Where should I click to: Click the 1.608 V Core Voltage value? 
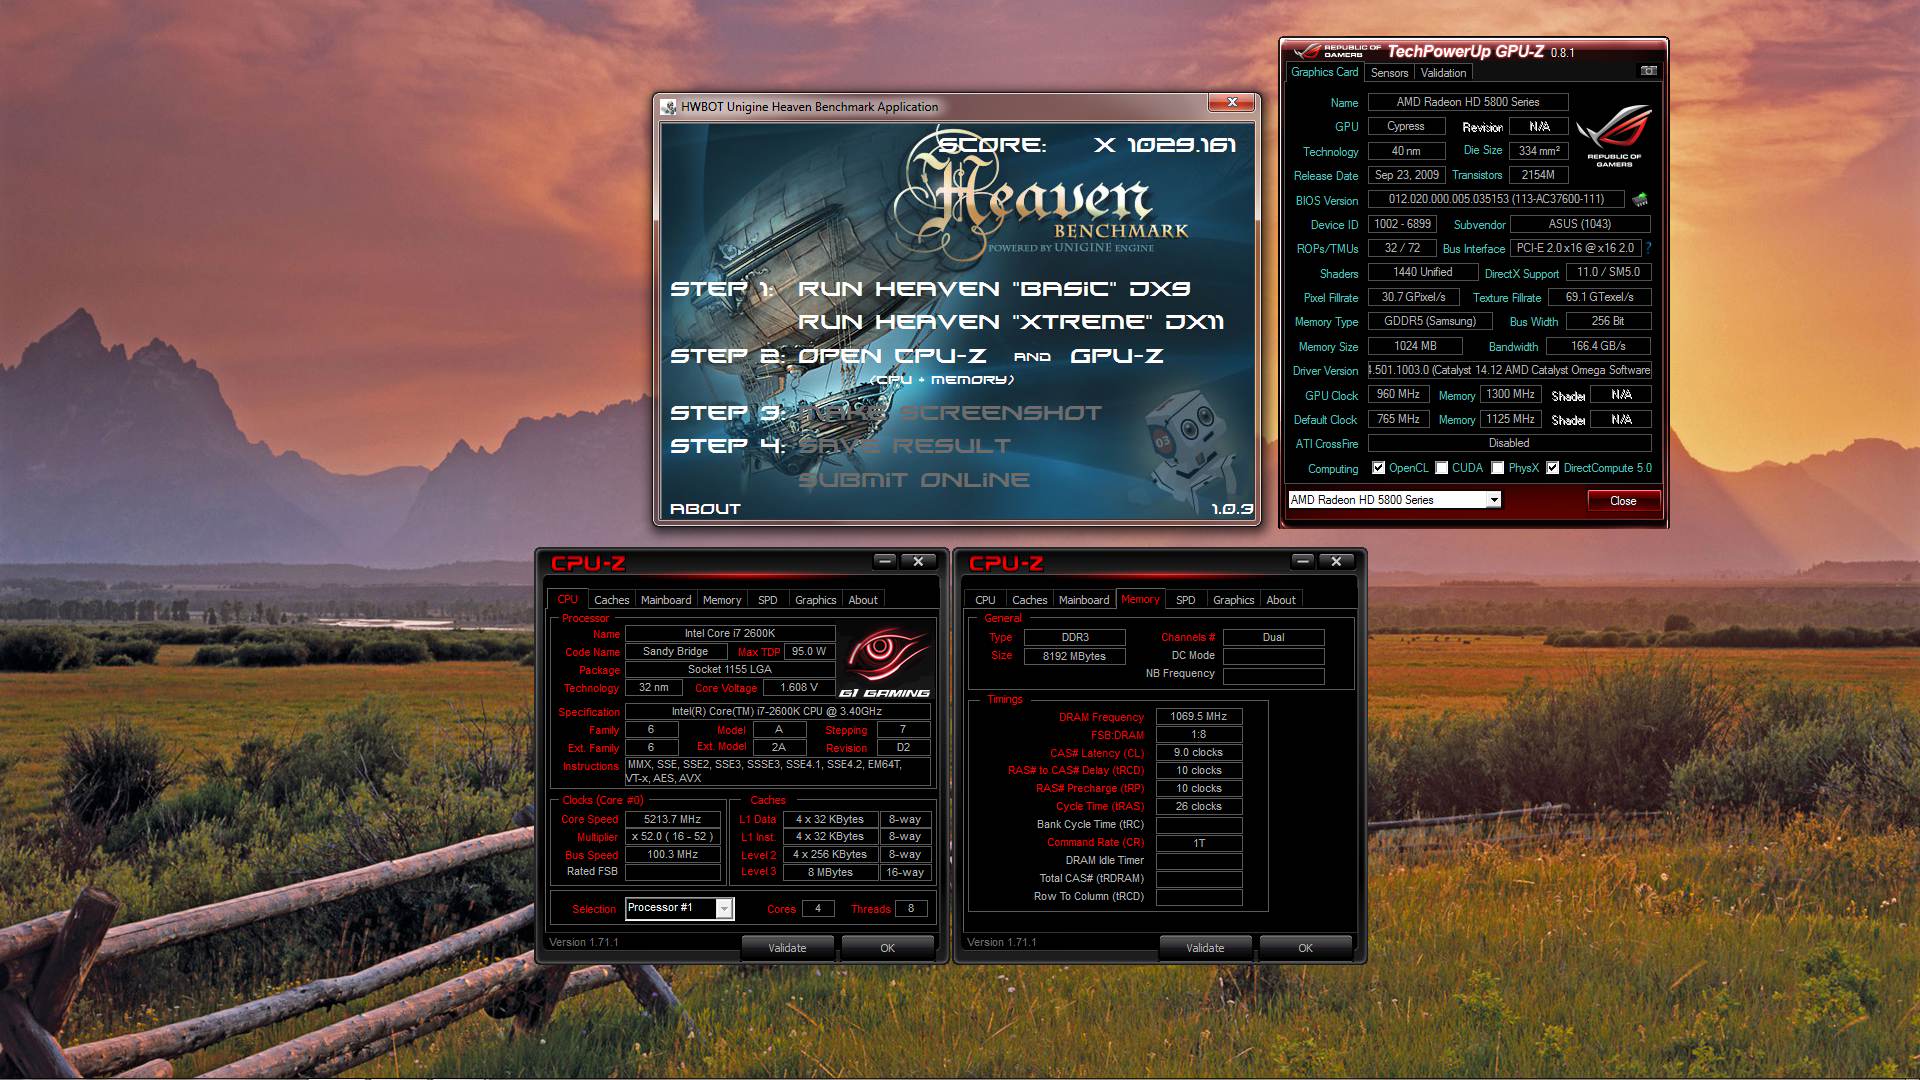[x=798, y=687]
